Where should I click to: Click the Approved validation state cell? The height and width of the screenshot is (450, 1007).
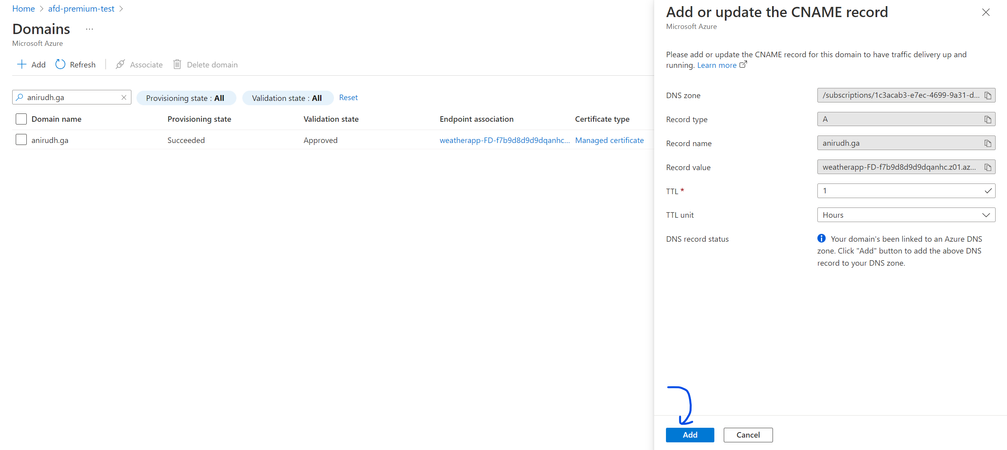pyautogui.click(x=320, y=140)
